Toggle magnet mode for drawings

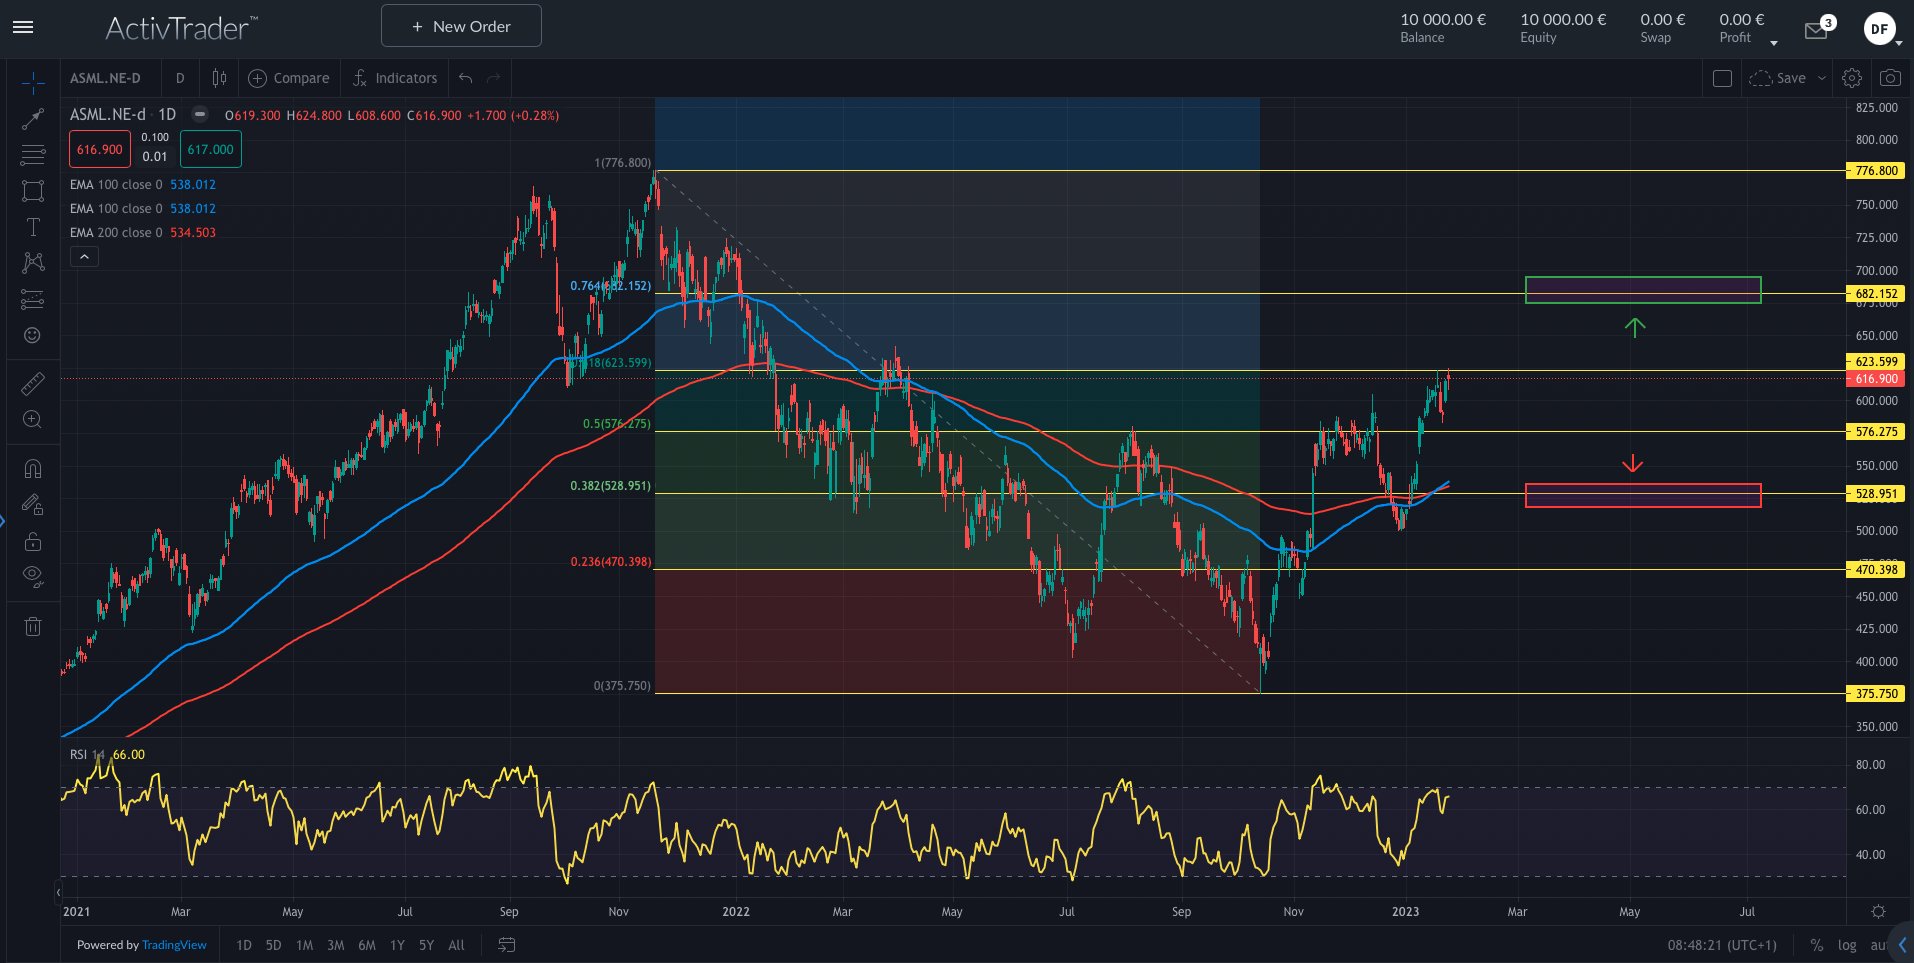tap(33, 469)
